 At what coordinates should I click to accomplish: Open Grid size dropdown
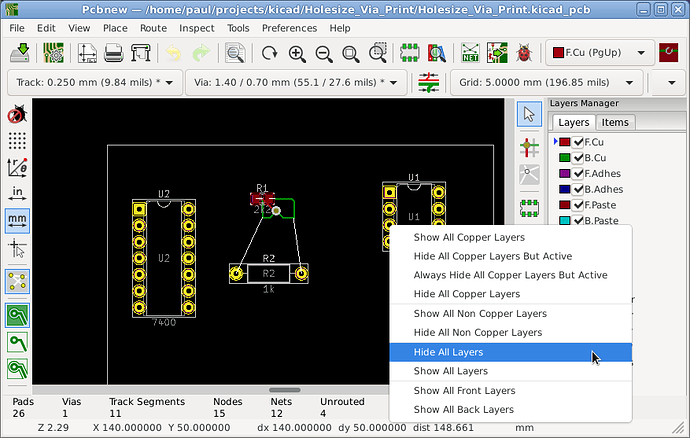click(547, 83)
